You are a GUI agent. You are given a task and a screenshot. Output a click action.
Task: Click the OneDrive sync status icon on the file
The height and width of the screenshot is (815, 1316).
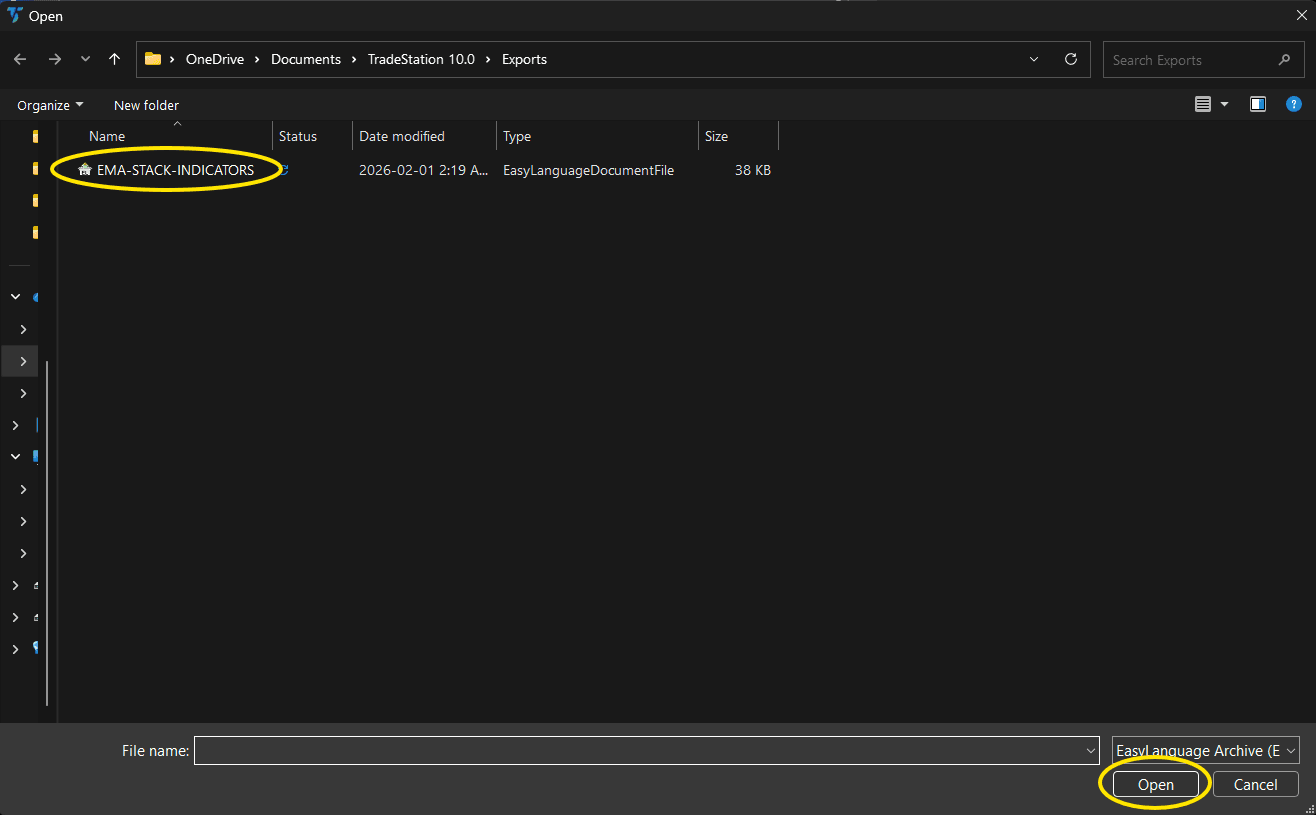(x=283, y=170)
